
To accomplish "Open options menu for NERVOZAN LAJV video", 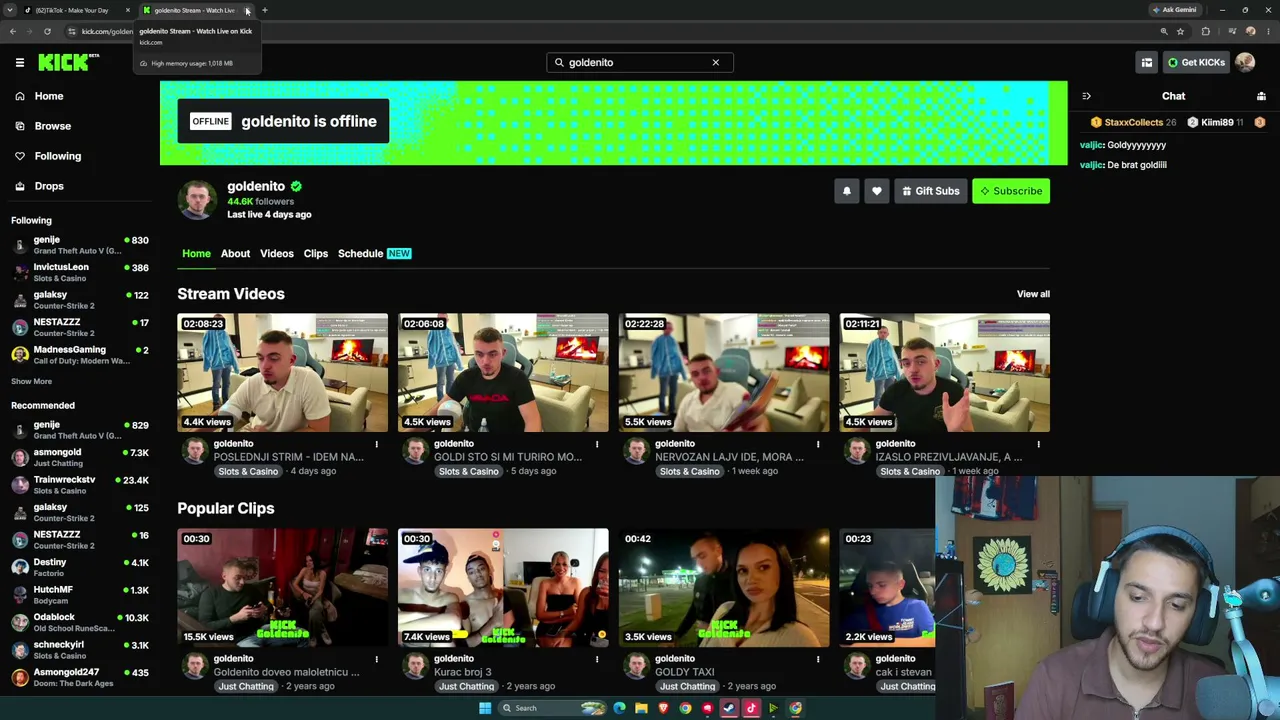I will [x=818, y=444].
